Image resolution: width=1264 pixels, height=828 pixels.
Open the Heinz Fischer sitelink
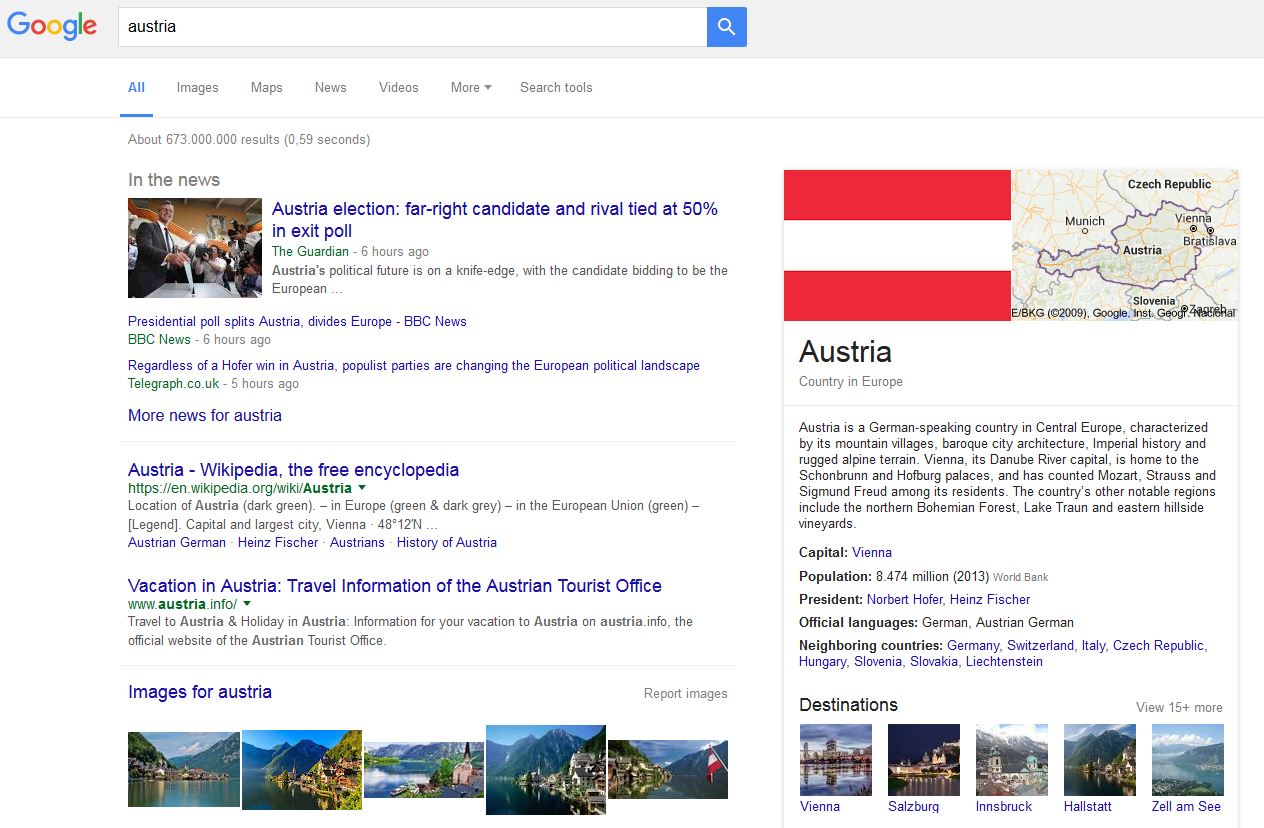(278, 542)
